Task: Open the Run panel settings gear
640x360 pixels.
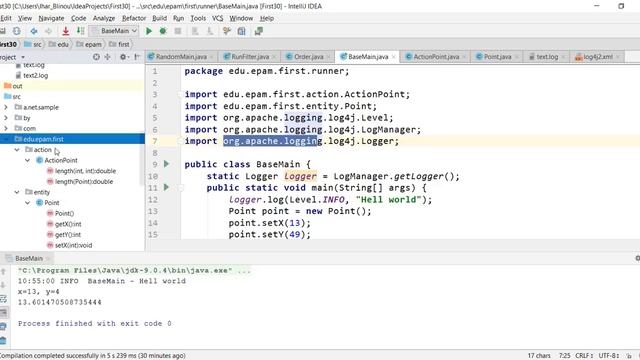Action: click(x=638, y=258)
